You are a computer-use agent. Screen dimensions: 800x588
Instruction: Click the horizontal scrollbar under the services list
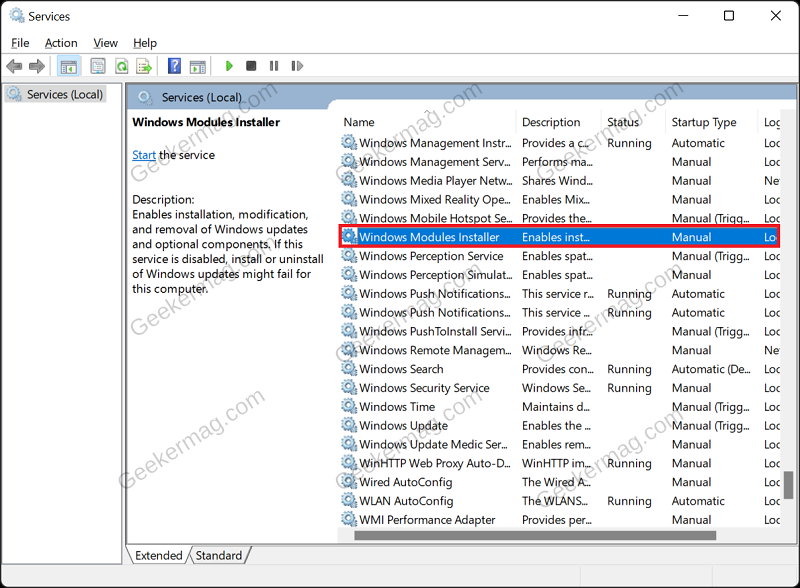click(x=535, y=535)
